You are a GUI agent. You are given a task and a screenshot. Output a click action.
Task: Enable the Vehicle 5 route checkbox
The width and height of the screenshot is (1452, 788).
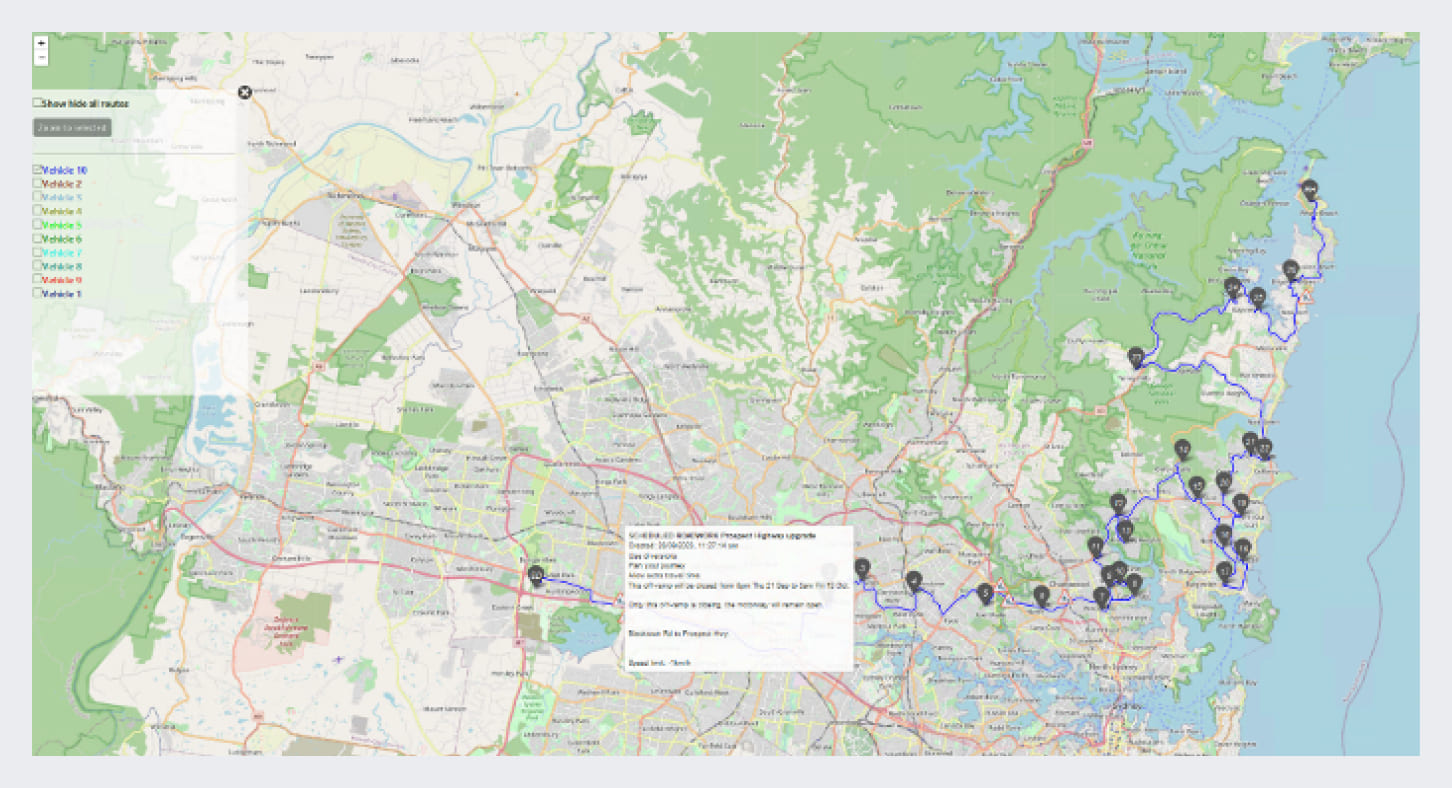pyautogui.click(x=38, y=225)
